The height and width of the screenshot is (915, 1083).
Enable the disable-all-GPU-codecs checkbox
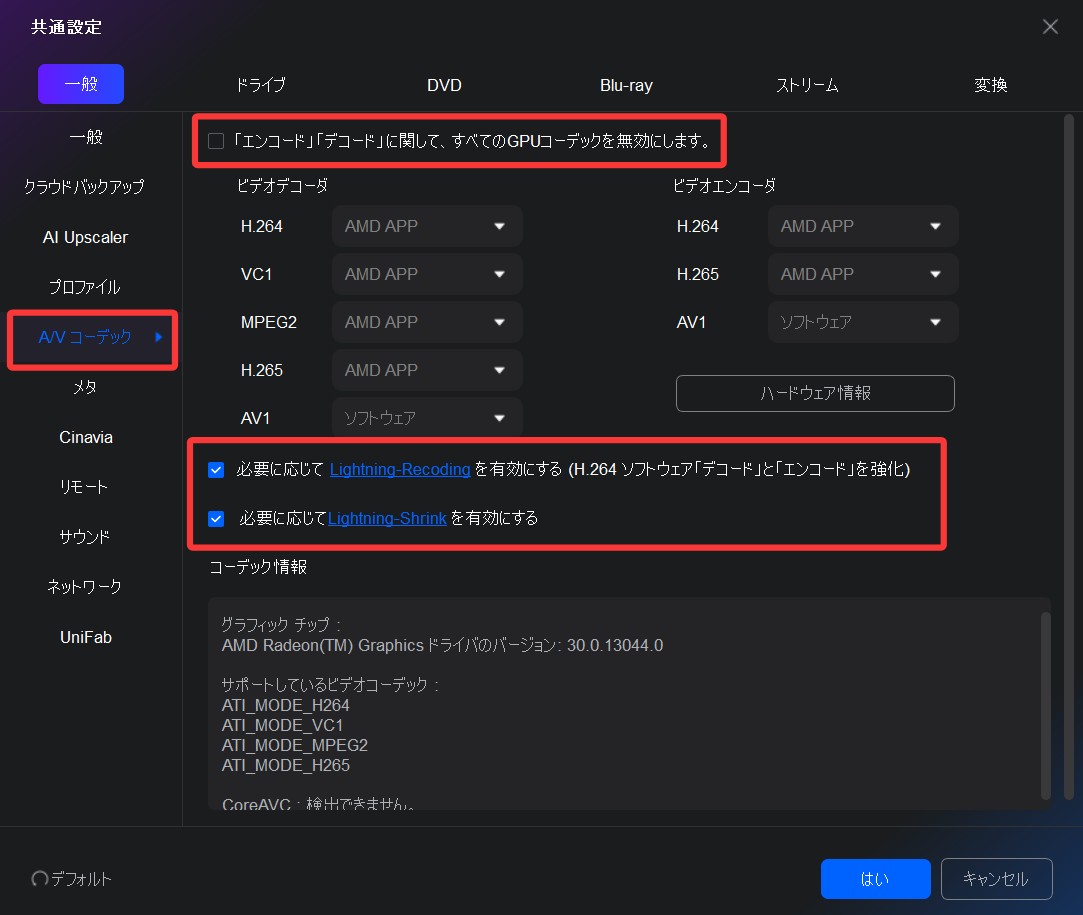click(x=216, y=141)
